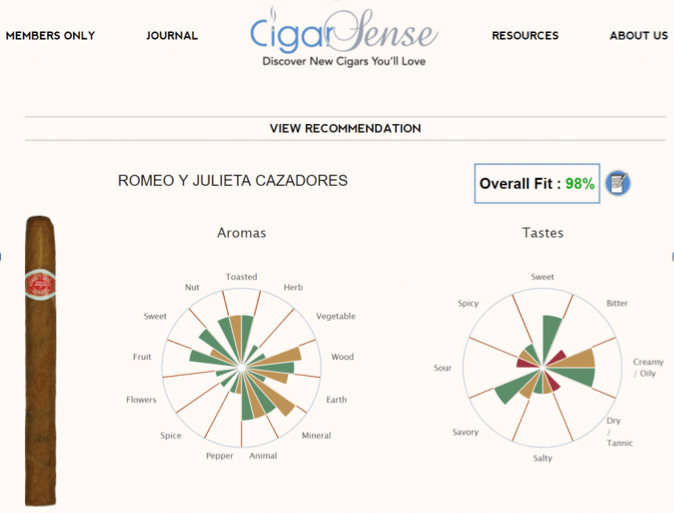
Task: Click the Sweet label on Aromas chart
Action: (x=155, y=316)
